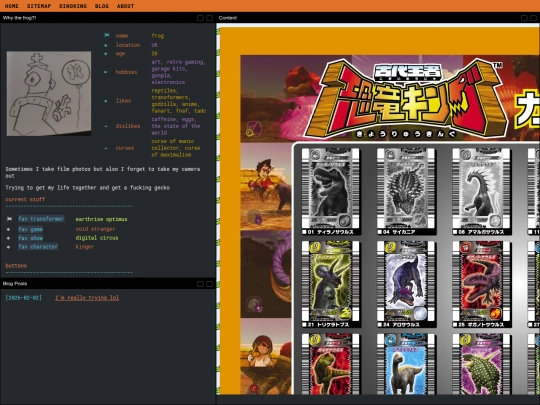
Task: Click the blue-background sauropod card in third row
Action: pyautogui.click(x=406, y=364)
